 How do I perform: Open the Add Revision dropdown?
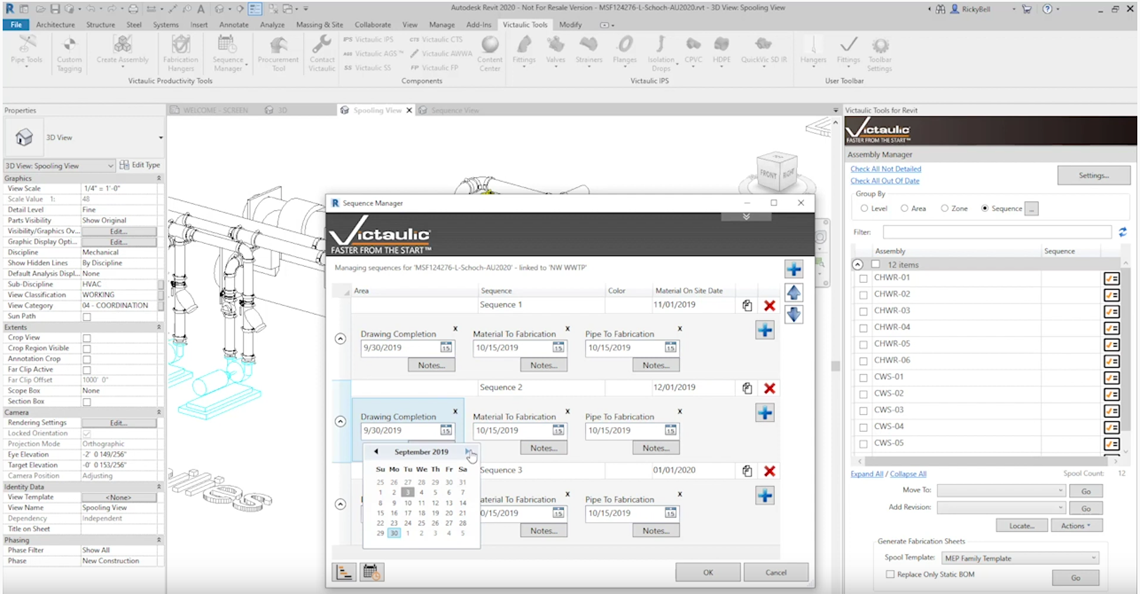coord(1001,508)
